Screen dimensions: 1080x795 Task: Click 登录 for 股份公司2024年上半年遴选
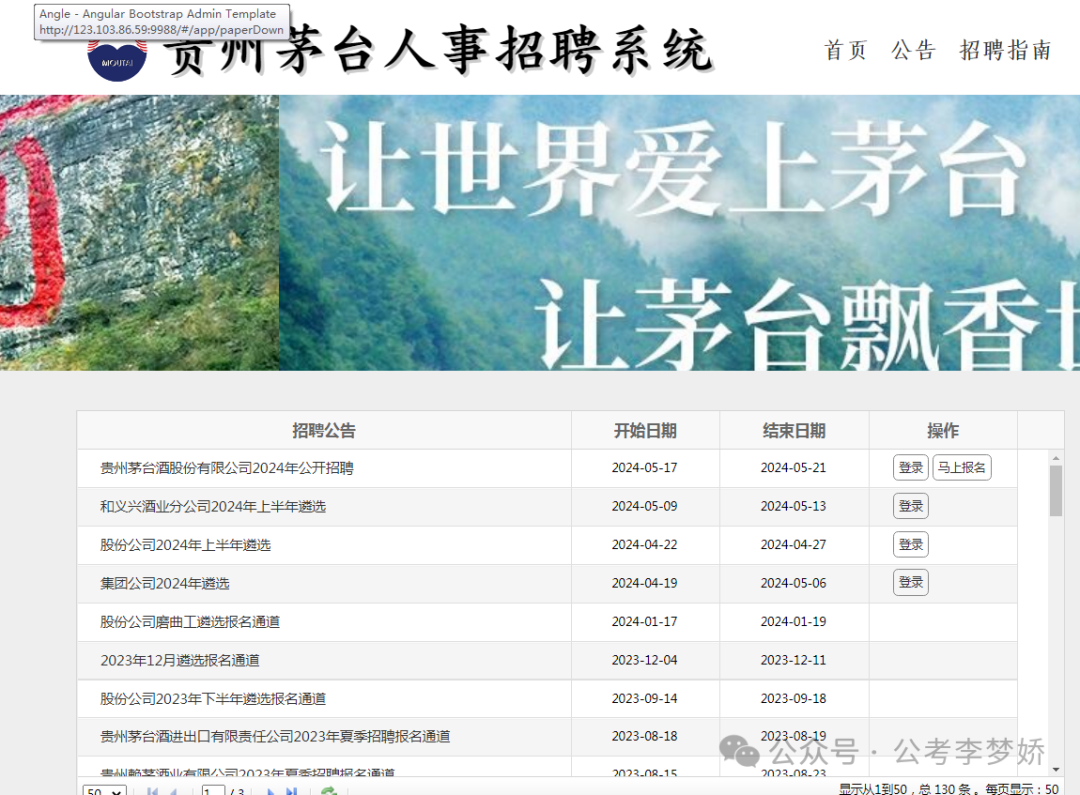point(911,545)
